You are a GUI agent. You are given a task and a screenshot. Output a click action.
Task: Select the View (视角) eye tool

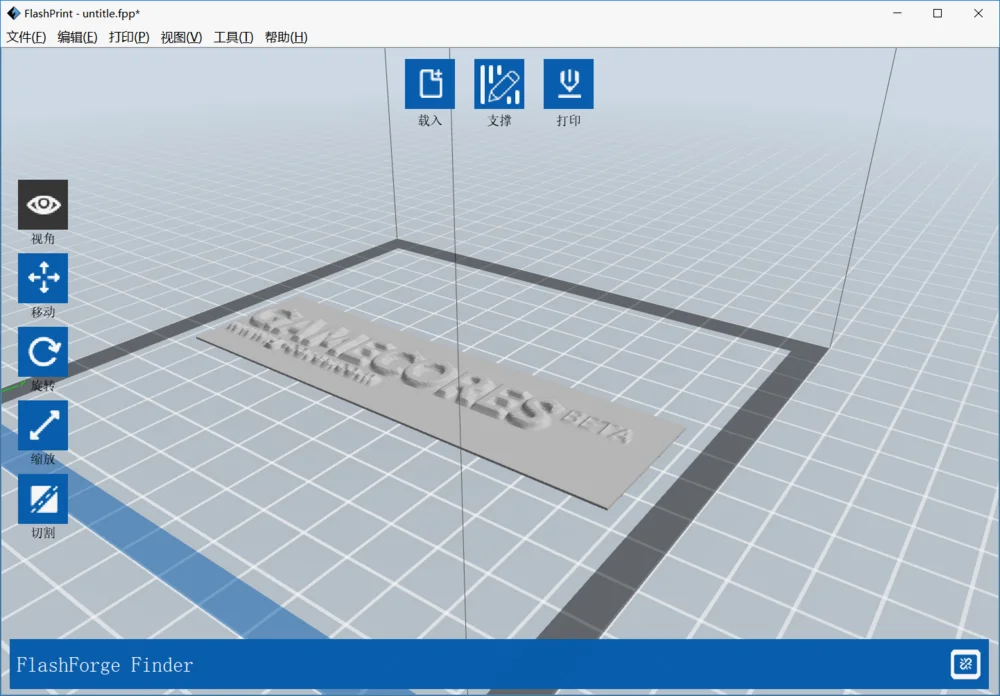click(43, 204)
